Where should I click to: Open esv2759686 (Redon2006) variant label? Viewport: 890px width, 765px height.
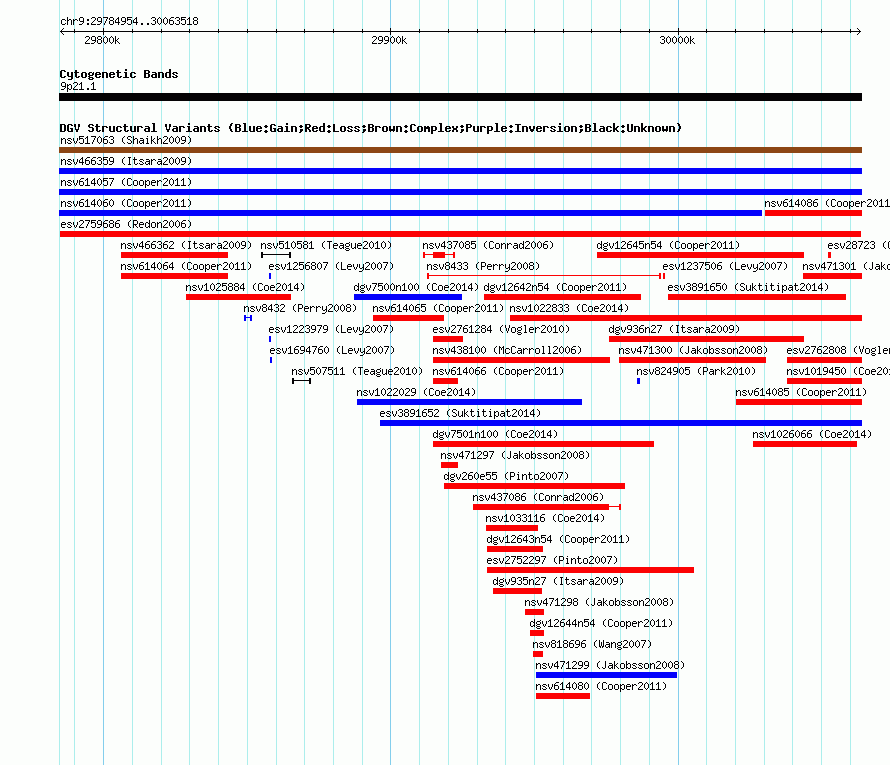click(x=126, y=224)
